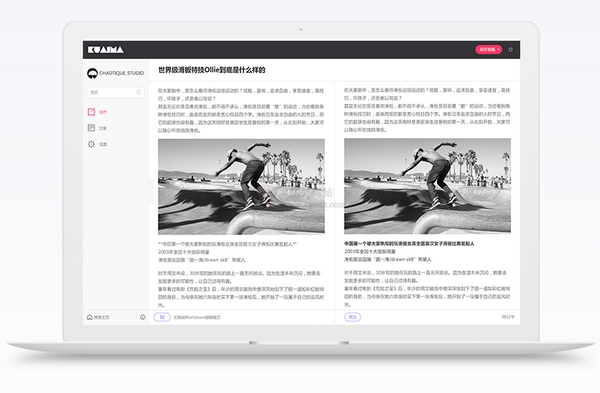600x393 pixels.
Task: Click the asterisk-wrapped bold line in editor
Action: point(227,244)
